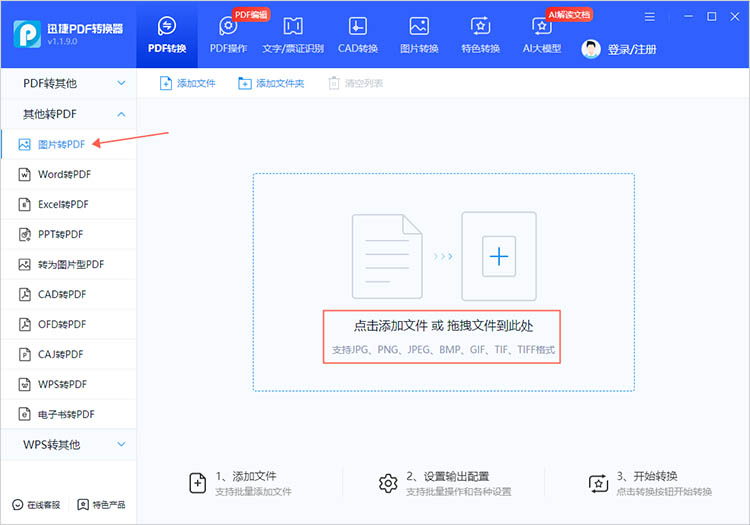Switch to the 特色转换 tab

(x=480, y=35)
